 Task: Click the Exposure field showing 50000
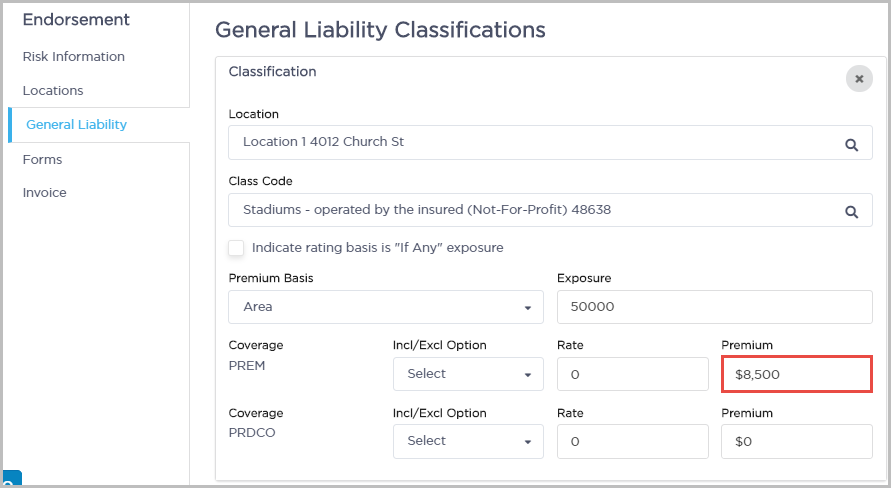point(714,307)
